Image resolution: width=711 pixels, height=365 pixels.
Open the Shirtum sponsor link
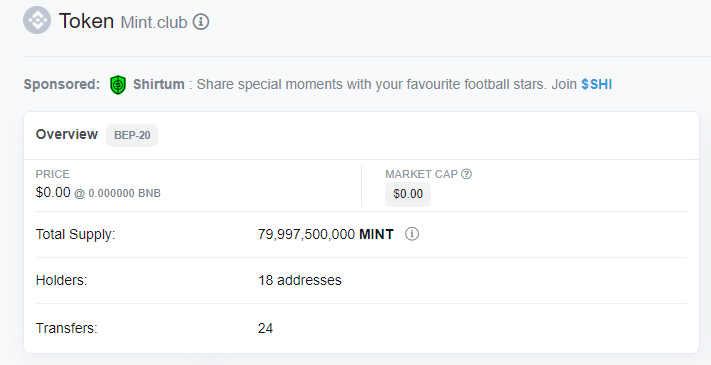159,84
